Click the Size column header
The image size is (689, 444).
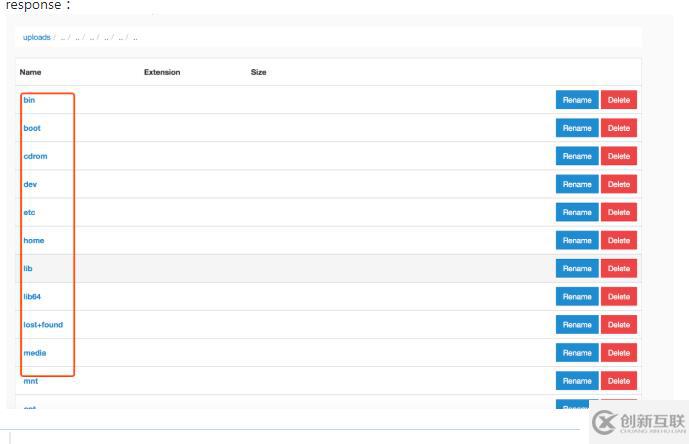pos(258,72)
